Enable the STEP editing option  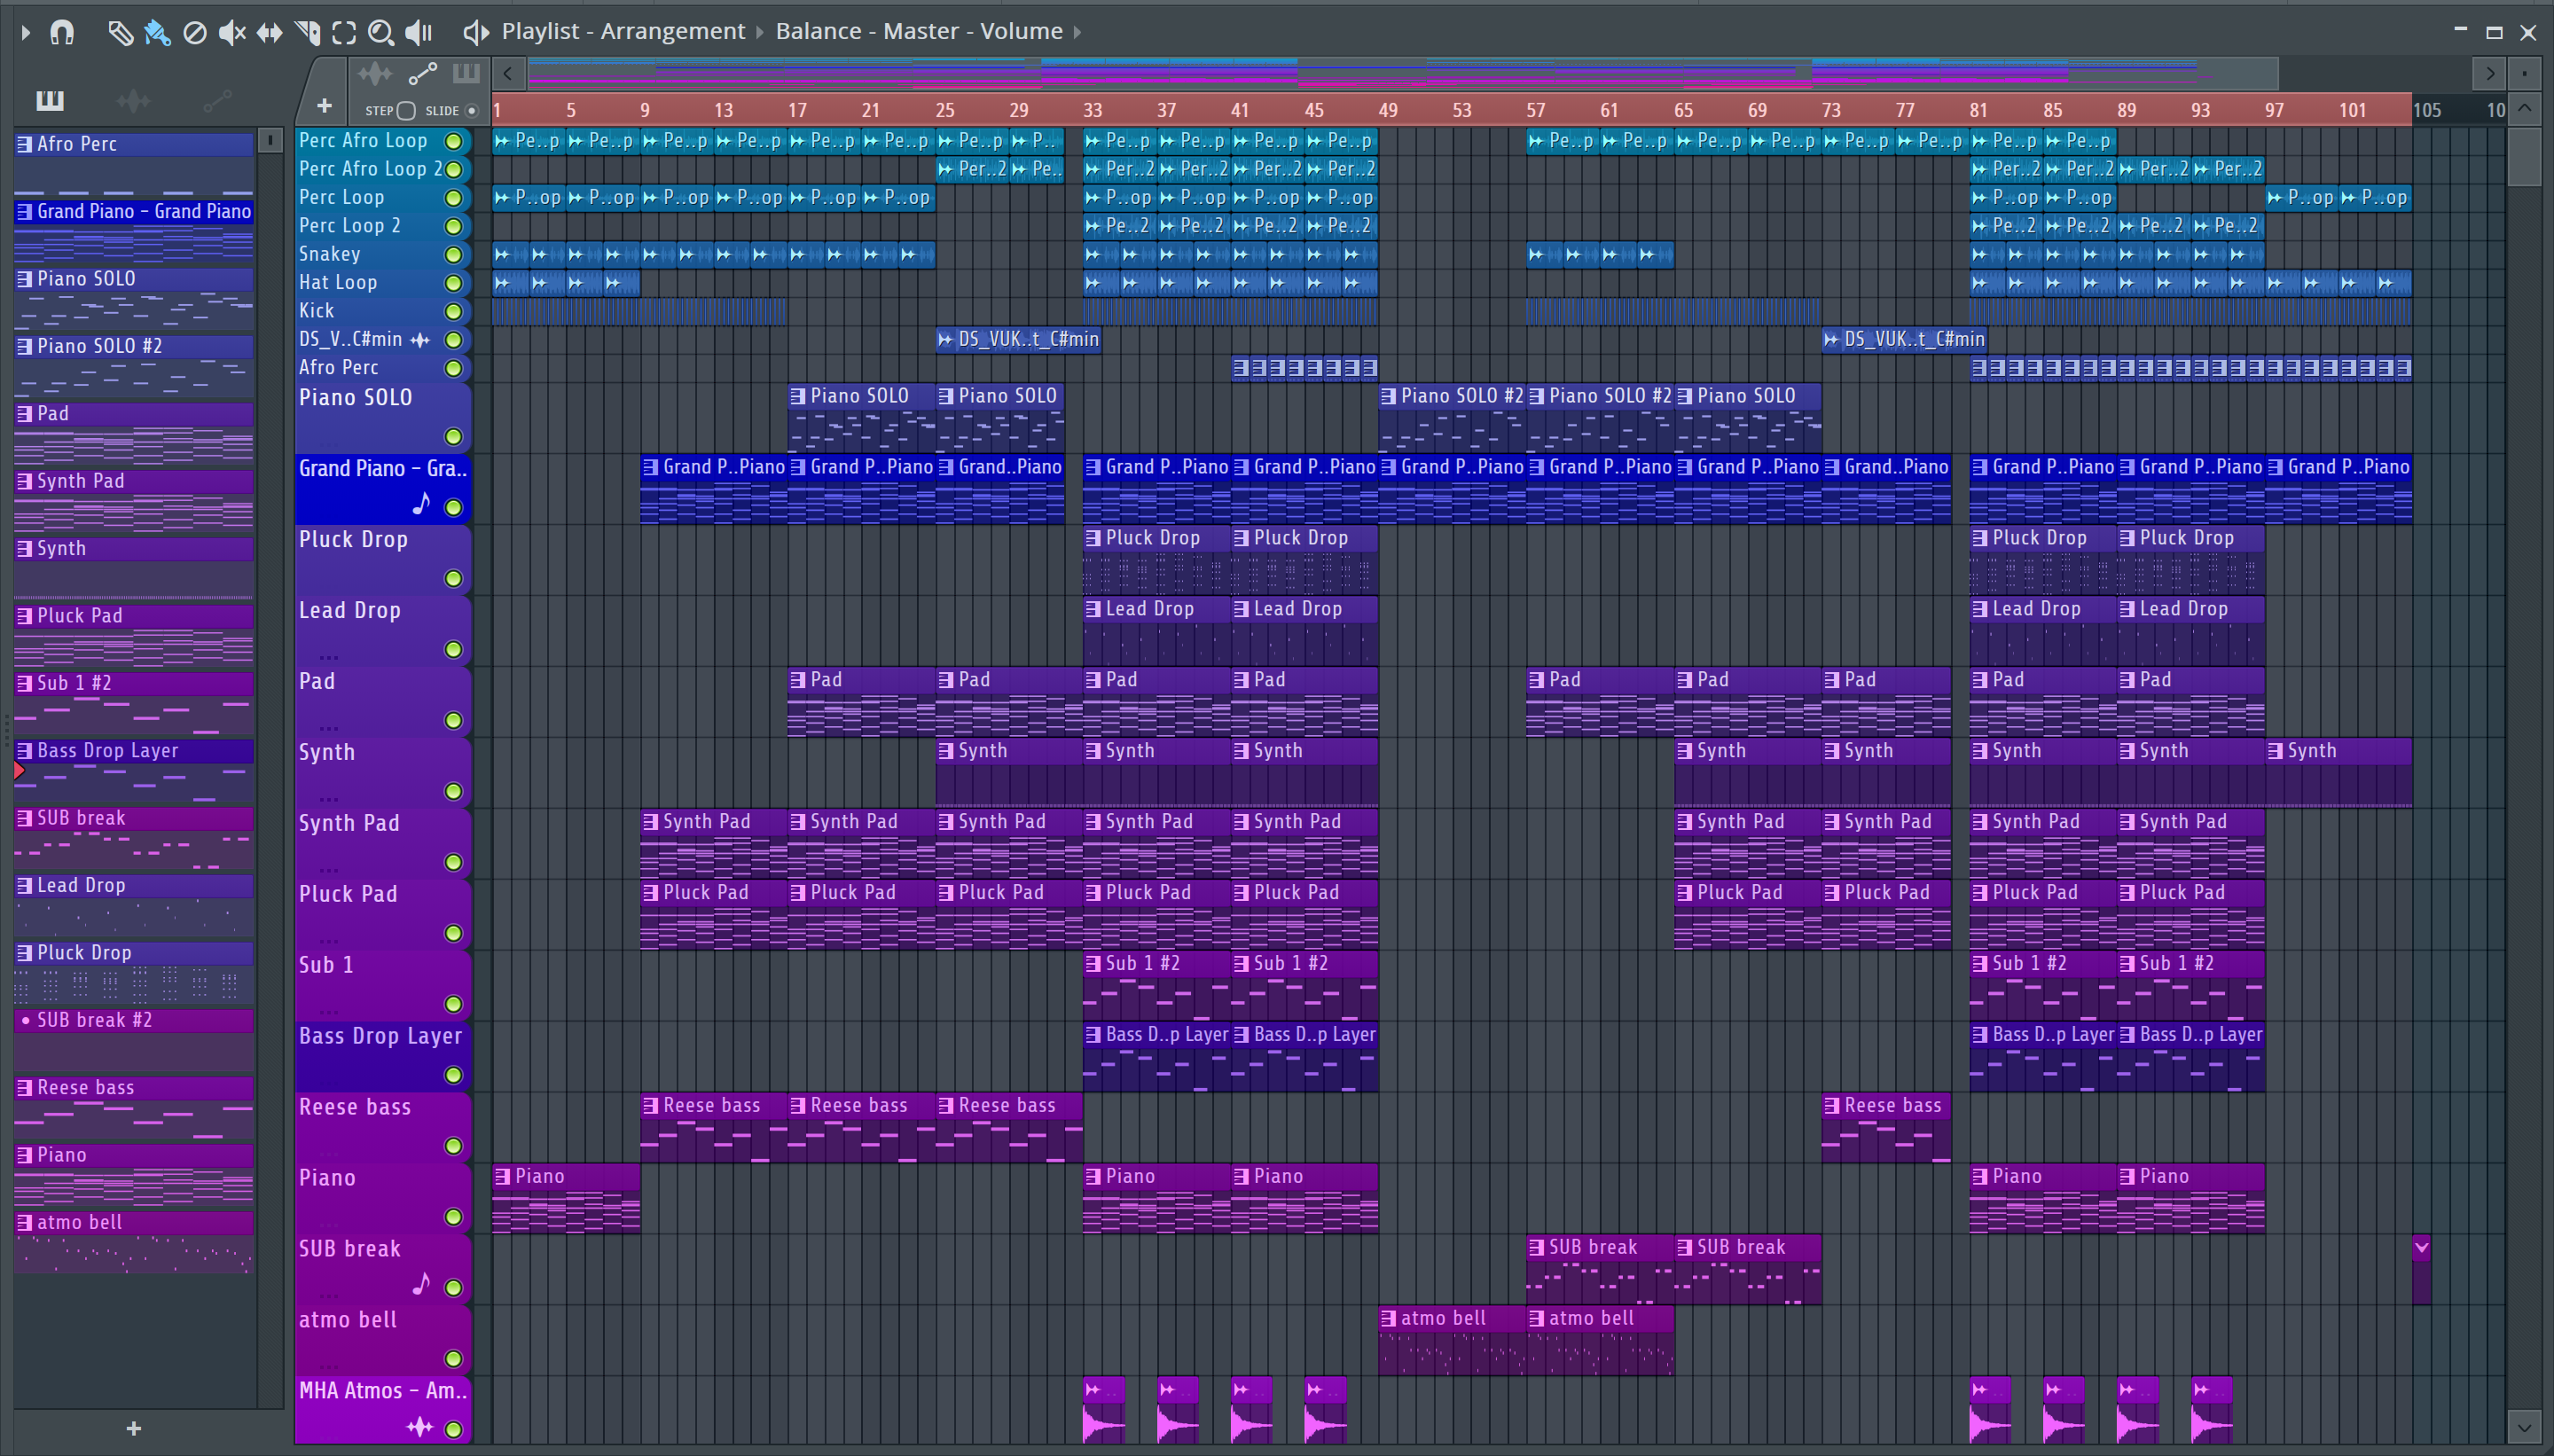(406, 110)
